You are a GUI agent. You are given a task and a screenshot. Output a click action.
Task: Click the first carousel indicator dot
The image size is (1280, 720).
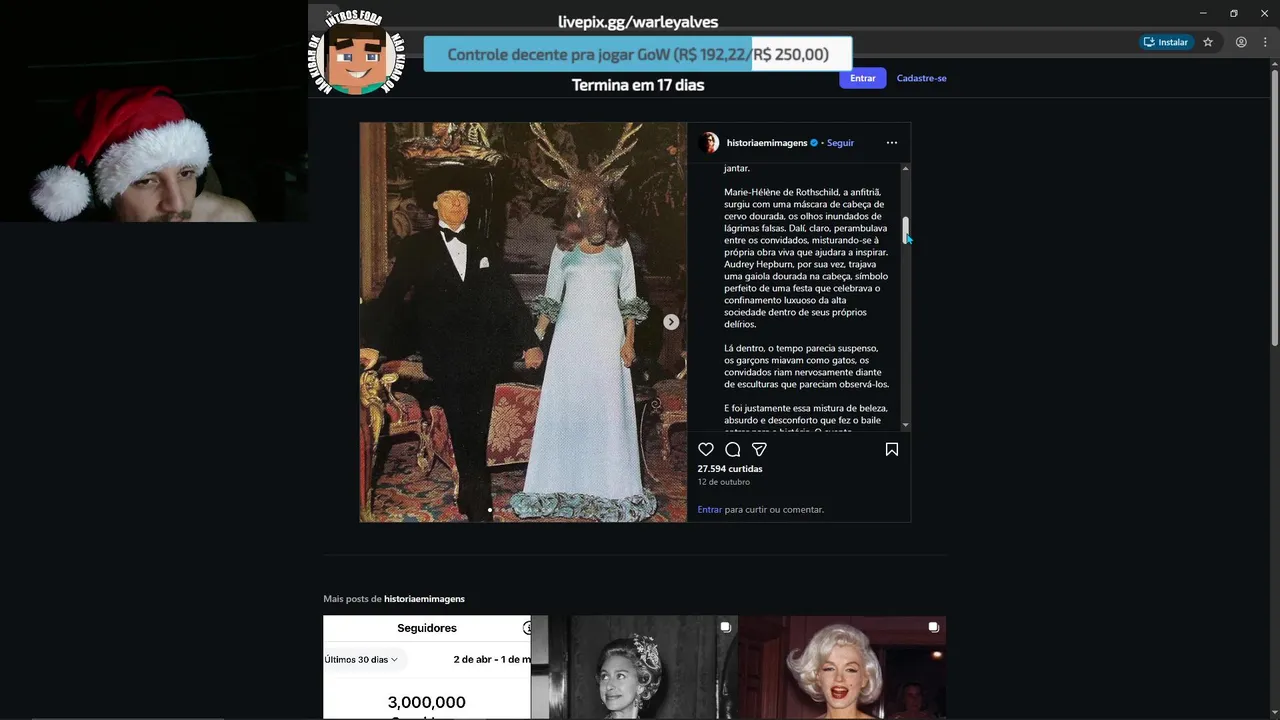tap(490, 510)
